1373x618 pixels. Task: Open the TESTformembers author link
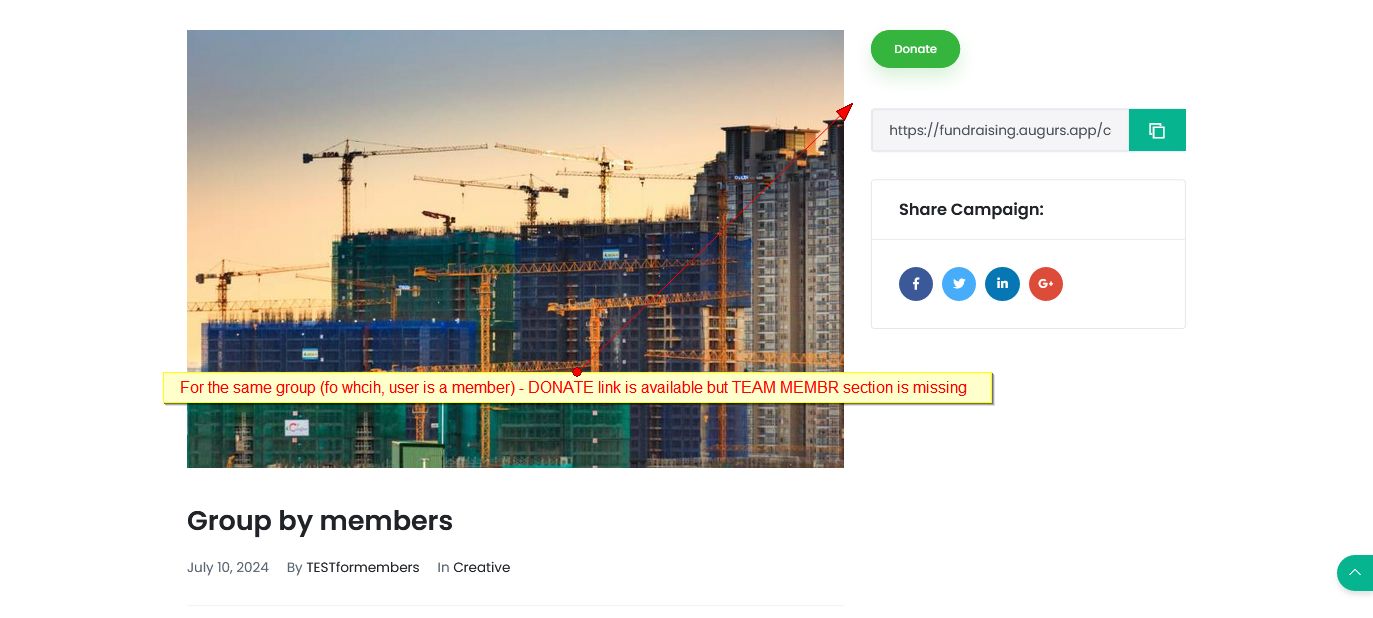363,567
